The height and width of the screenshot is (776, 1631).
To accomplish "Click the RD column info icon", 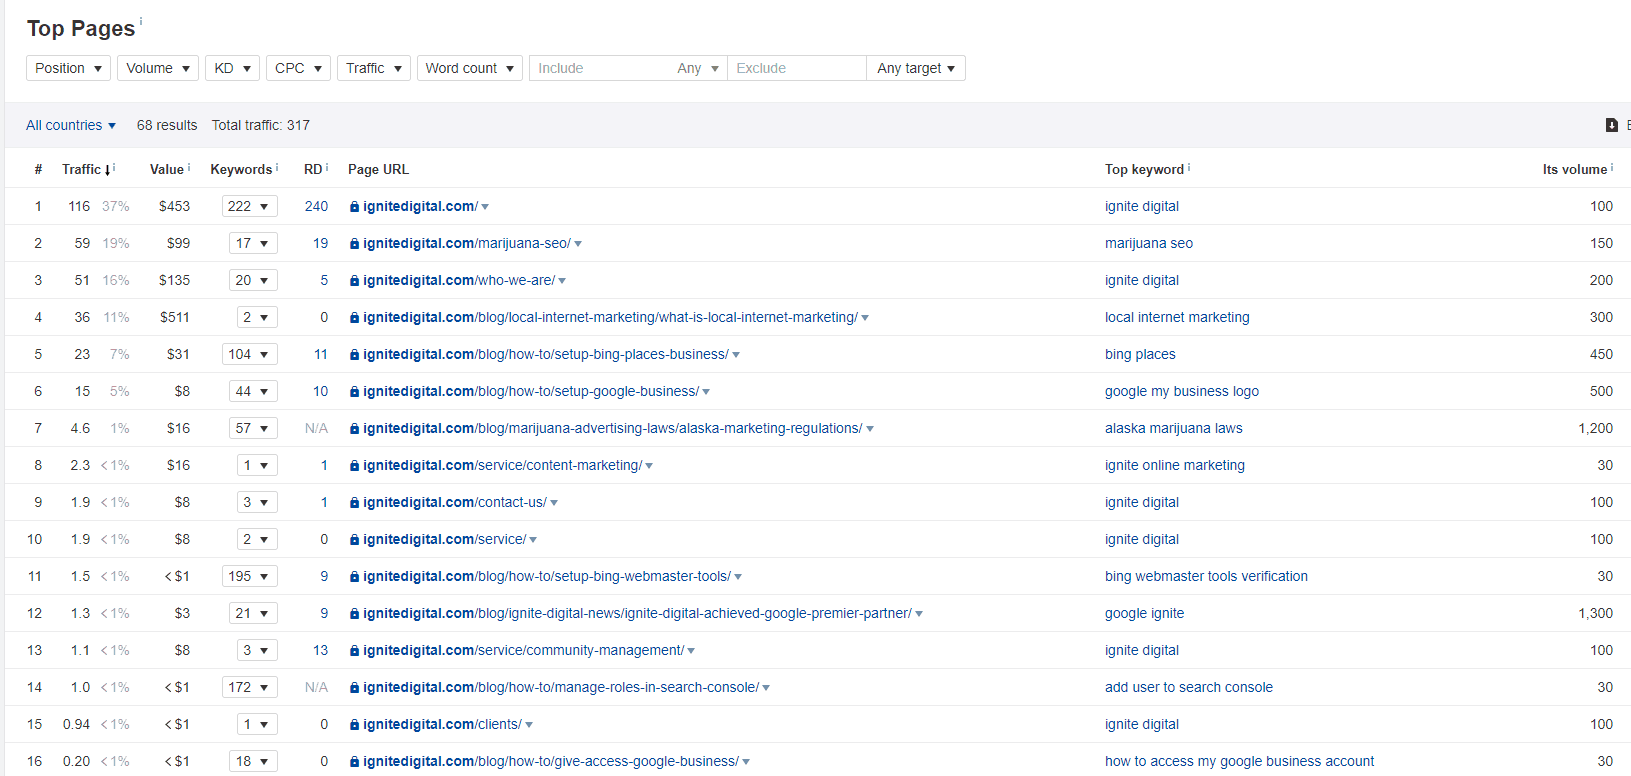I will tap(327, 167).
